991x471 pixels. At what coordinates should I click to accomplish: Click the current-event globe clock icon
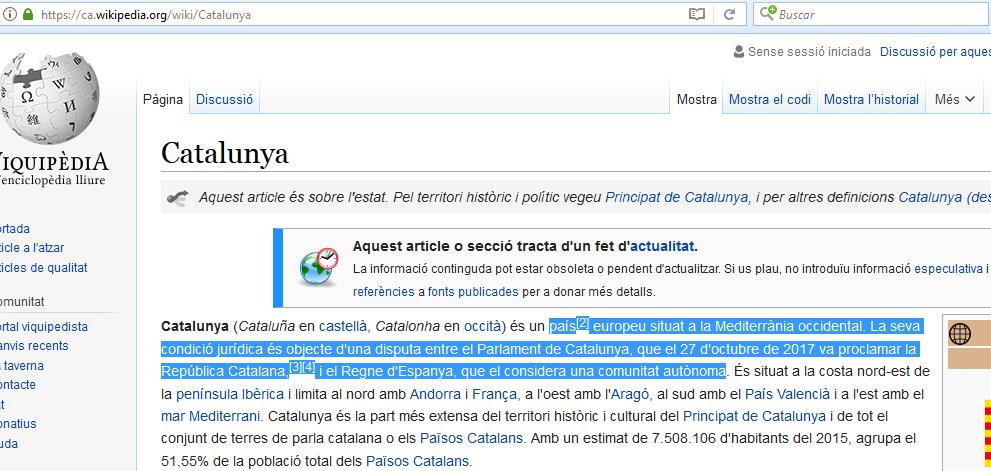[319, 267]
